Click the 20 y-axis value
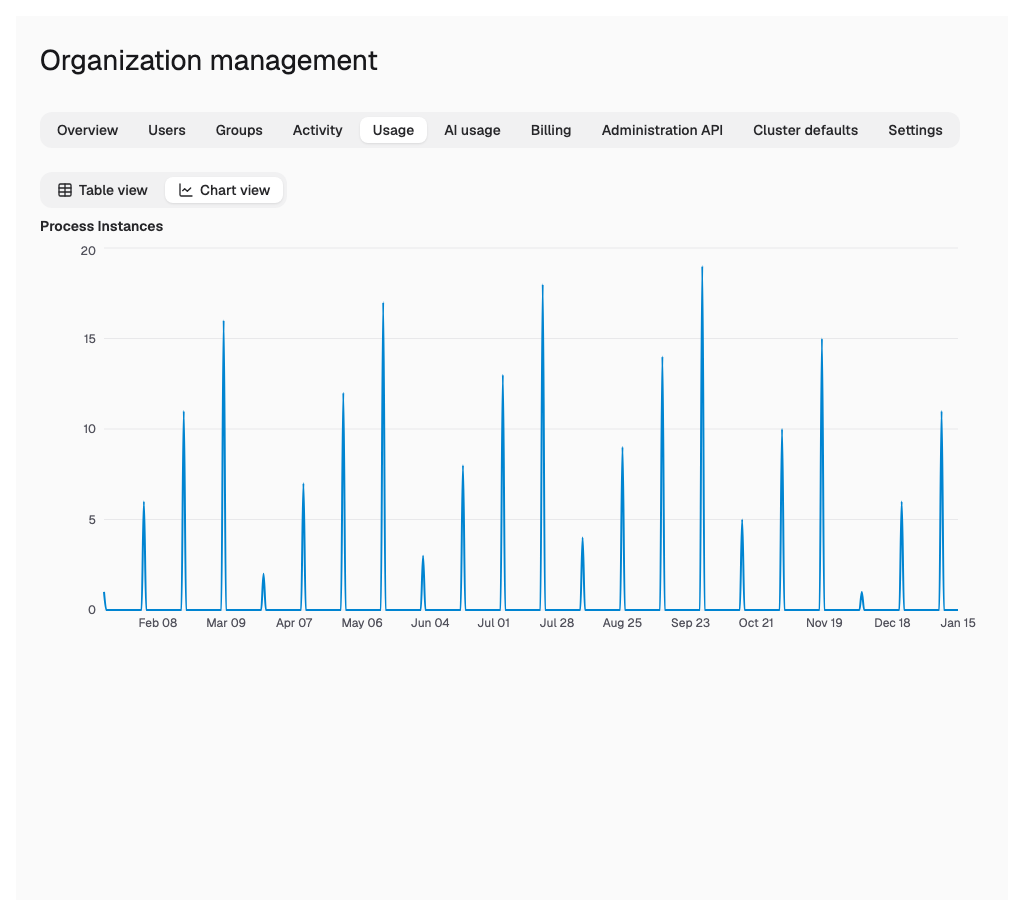Screen dimensions: 1024x900 coord(88,251)
